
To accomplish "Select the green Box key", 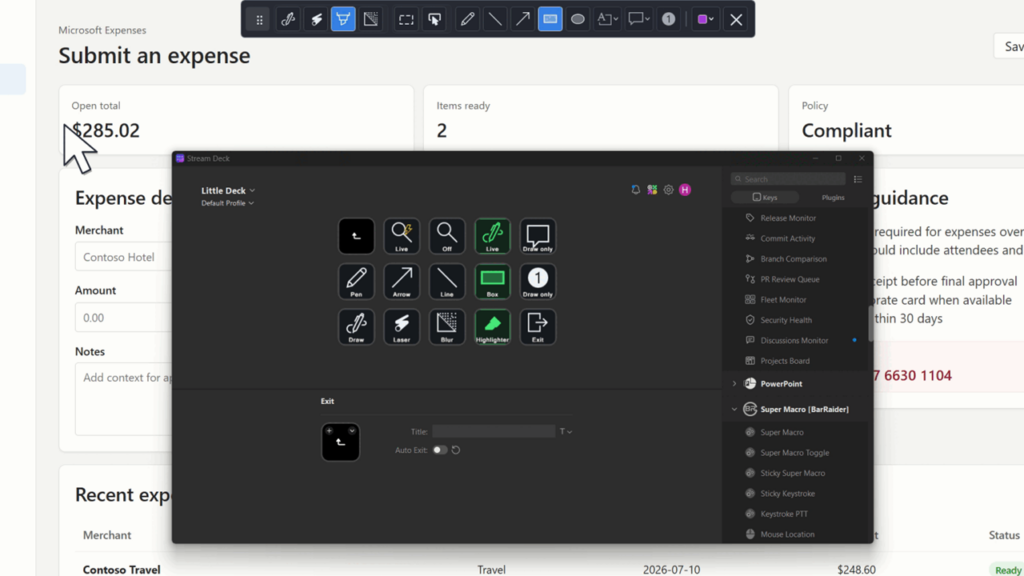I will (x=492, y=281).
